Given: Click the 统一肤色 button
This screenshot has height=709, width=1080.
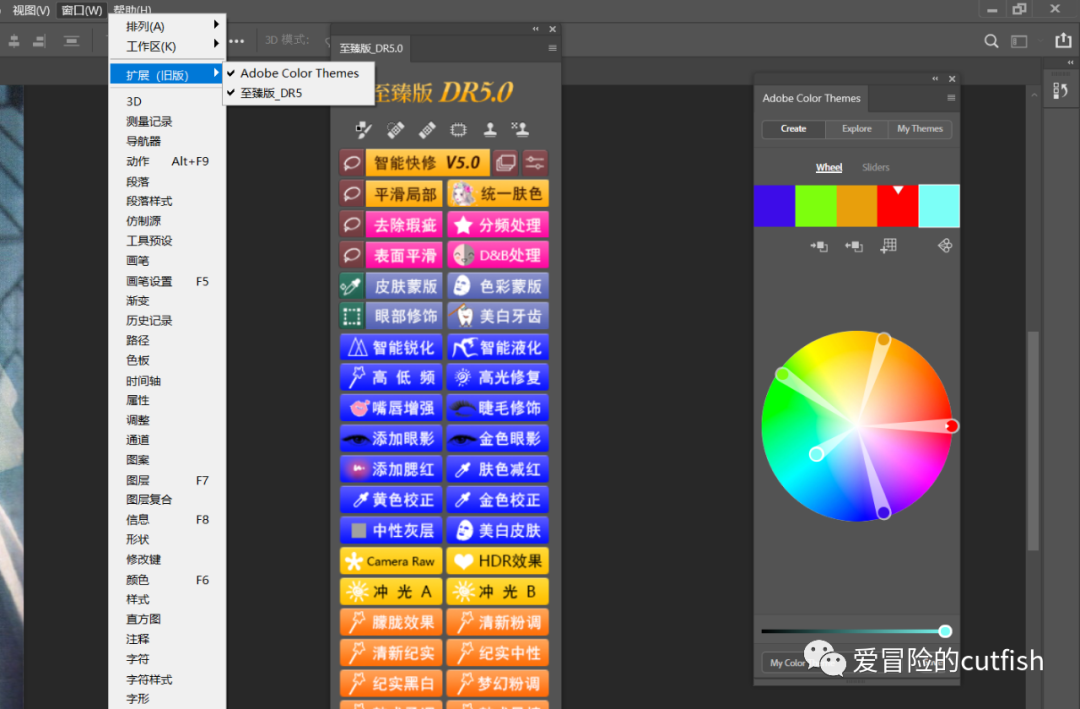Looking at the screenshot, I should [x=498, y=194].
